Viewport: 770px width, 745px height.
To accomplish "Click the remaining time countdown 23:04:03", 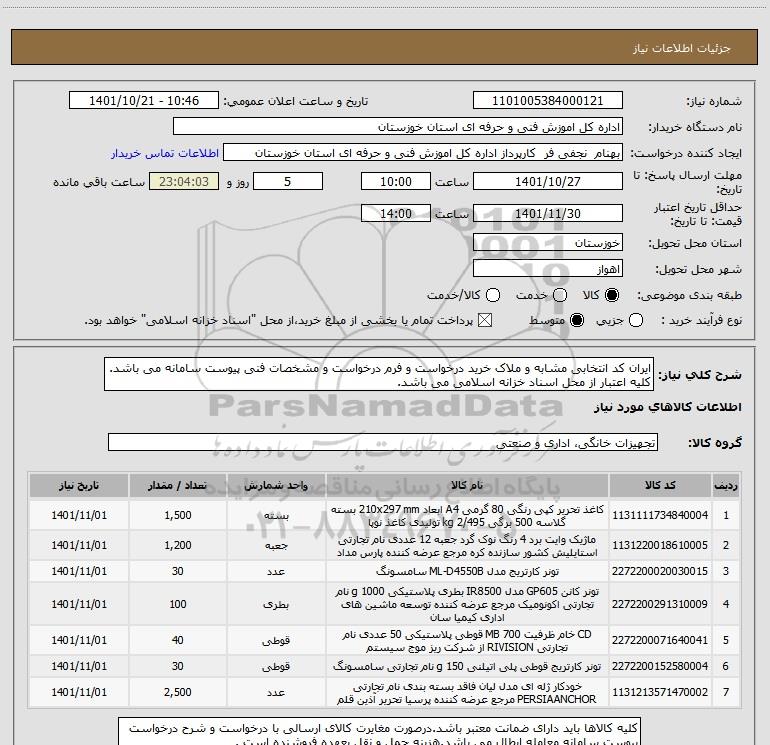I will [184, 182].
